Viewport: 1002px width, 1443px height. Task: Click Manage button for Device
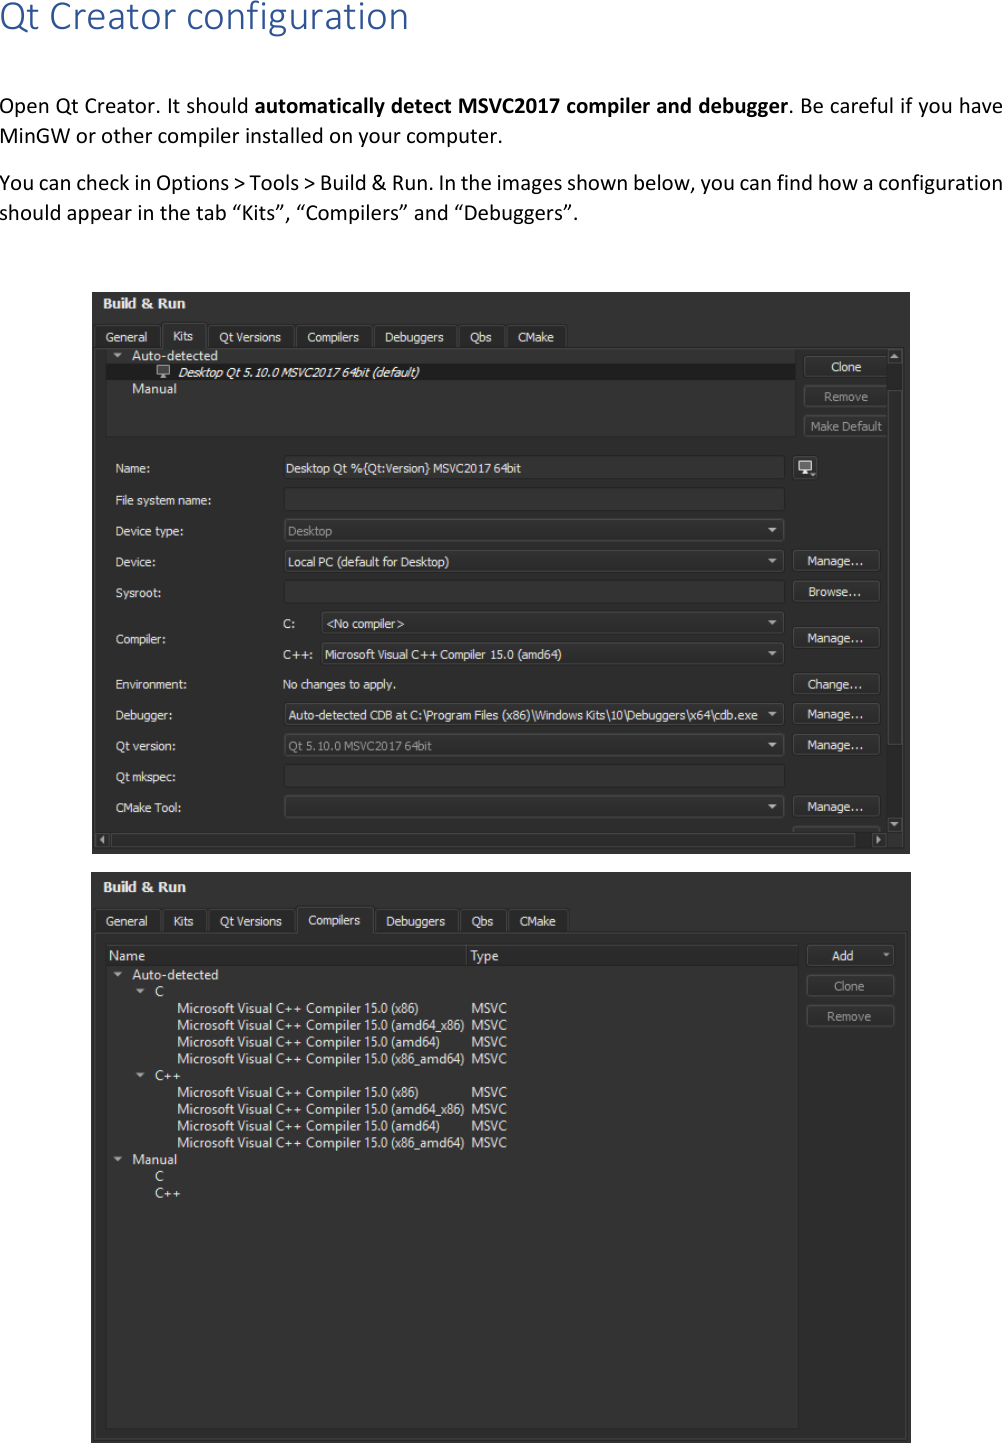[x=835, y=561]
